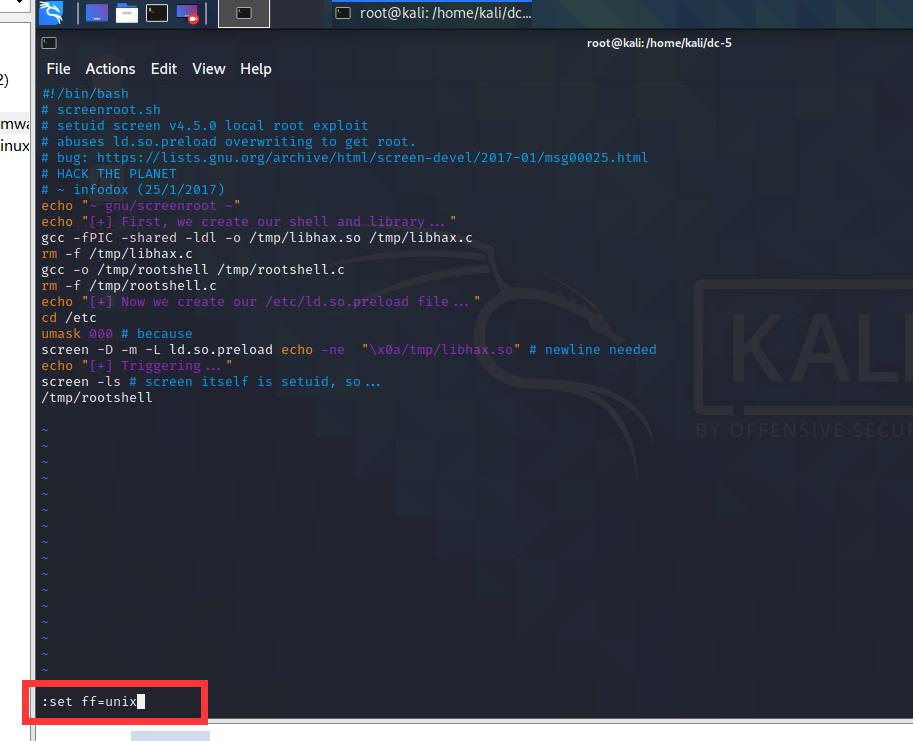Click the ':set ff=unix' vim command line
The height and width of the screenshot is (741, 913).
93,701
